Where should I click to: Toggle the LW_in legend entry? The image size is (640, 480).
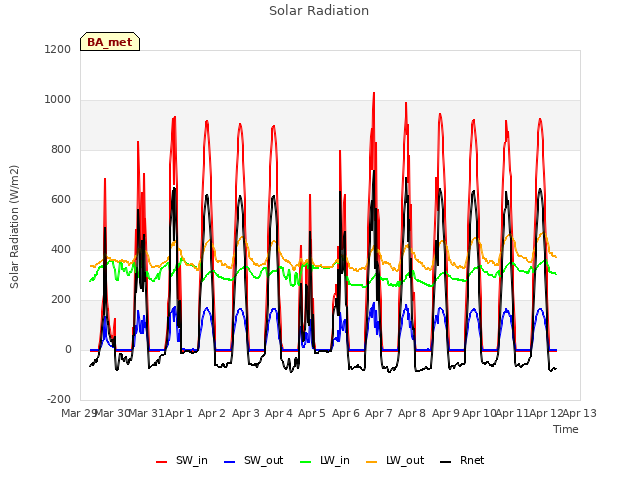[325, 461]
